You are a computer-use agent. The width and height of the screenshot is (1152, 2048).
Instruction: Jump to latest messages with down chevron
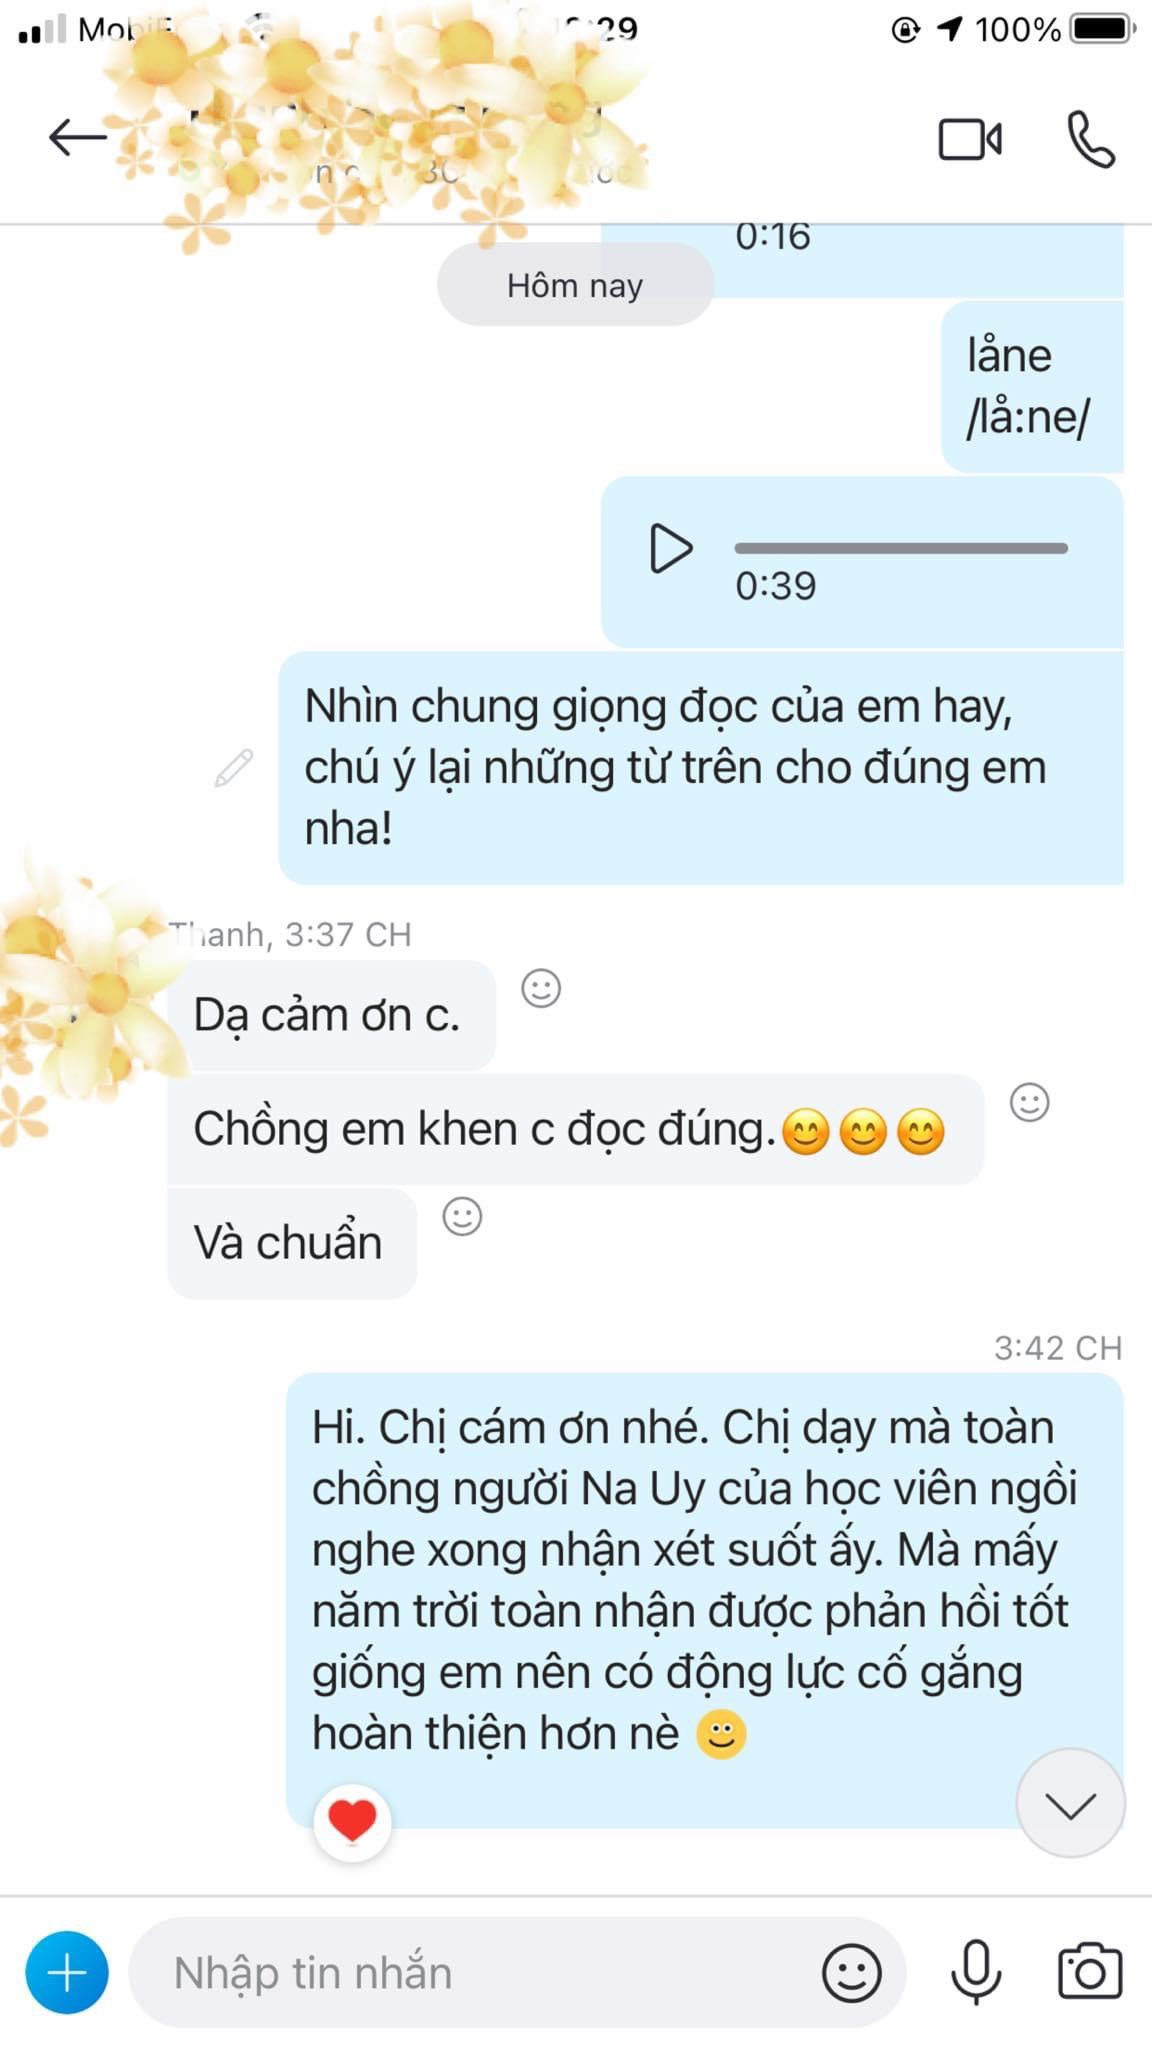[1070, 1804]
